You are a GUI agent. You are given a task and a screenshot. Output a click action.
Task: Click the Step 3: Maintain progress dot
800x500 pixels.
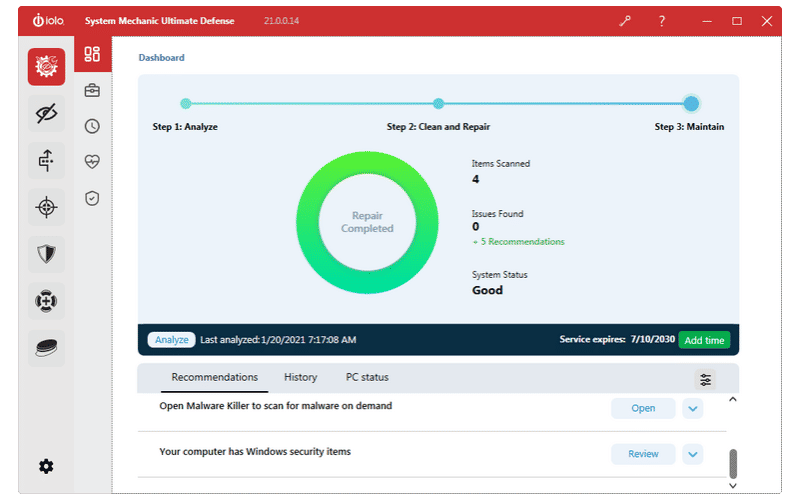coord(691,104)
